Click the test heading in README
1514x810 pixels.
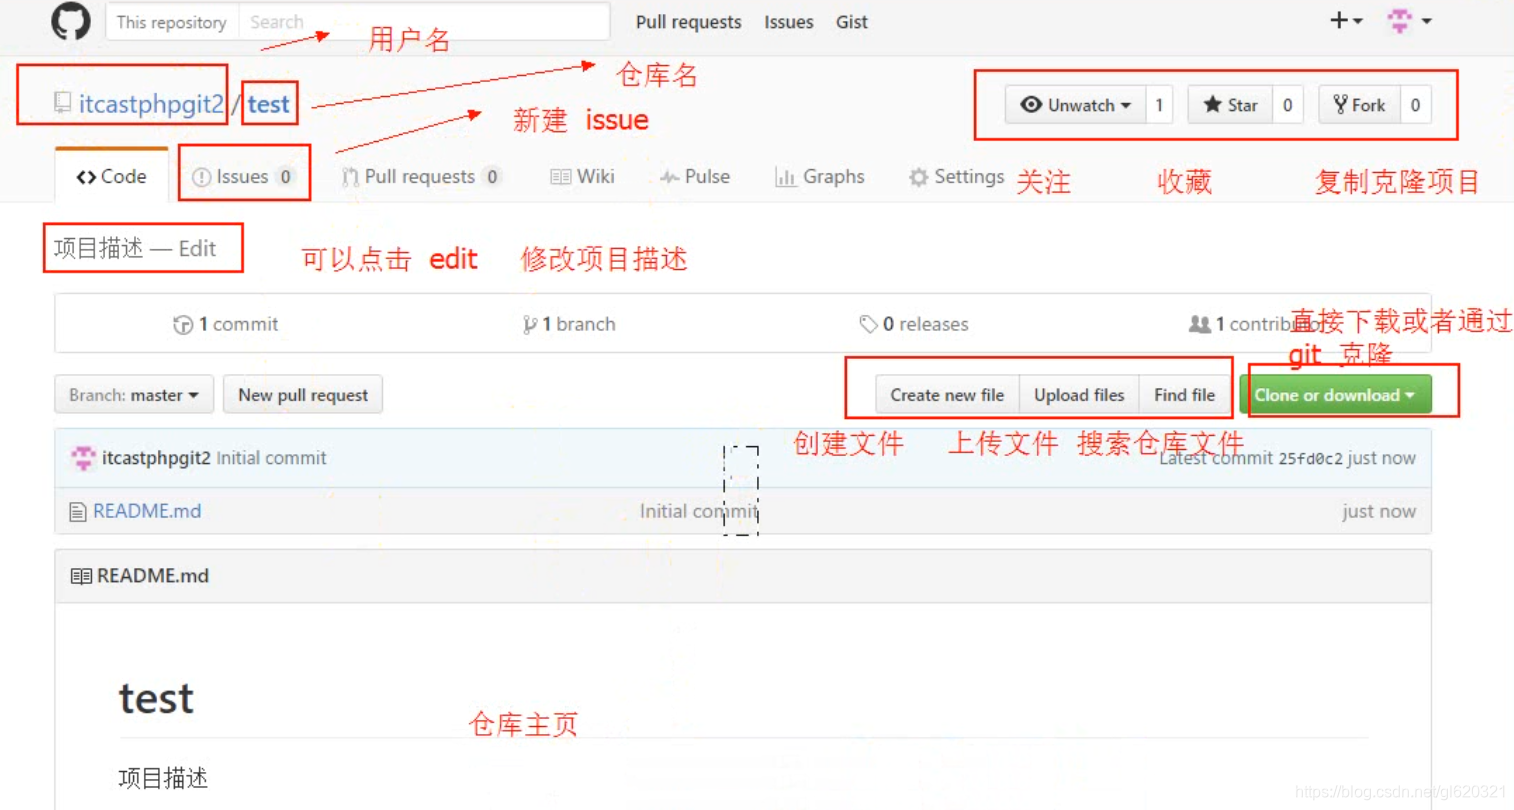(x=156, y=698)
